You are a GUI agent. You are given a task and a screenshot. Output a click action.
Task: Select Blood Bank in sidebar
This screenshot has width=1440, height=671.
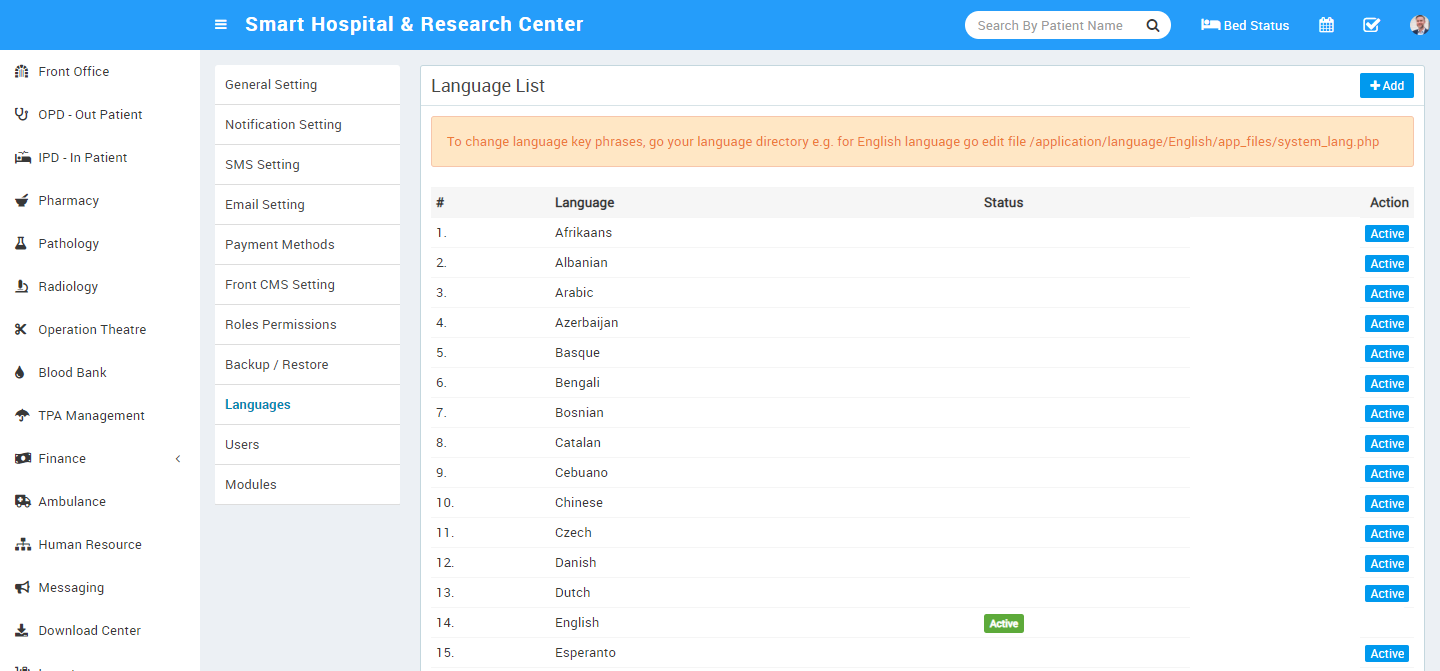pos(72,373)
